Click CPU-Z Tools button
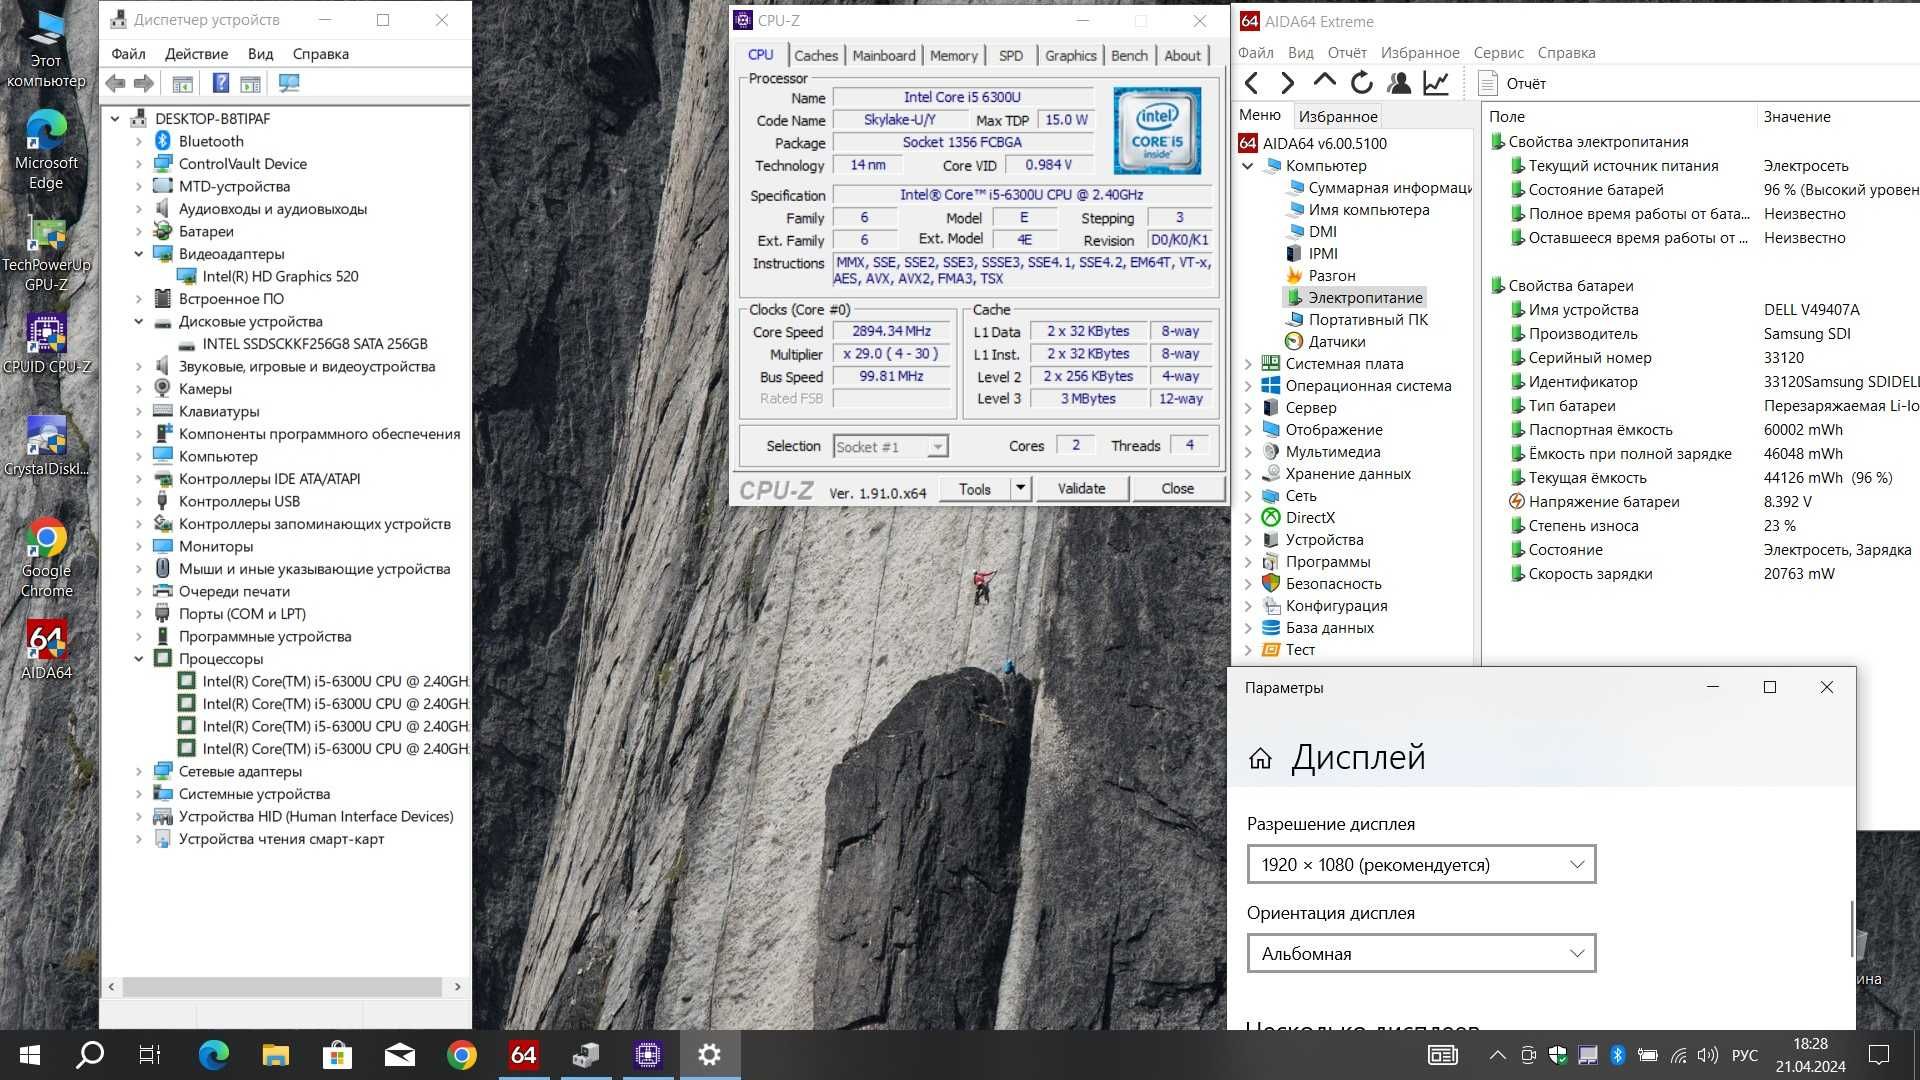Image resolution: width=1920 pixels, height=1080 pixels. pyautogui.click(x=974, y=488)
